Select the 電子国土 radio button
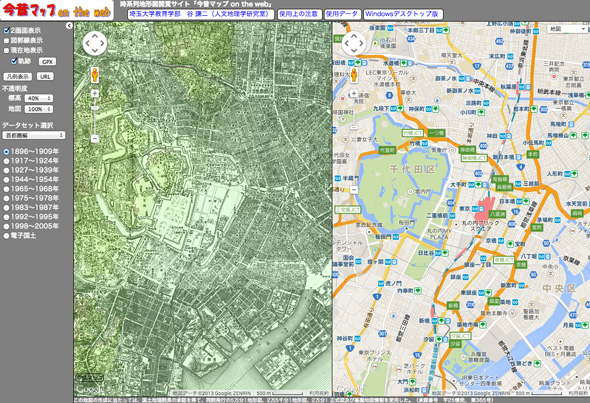 point(6,236)
